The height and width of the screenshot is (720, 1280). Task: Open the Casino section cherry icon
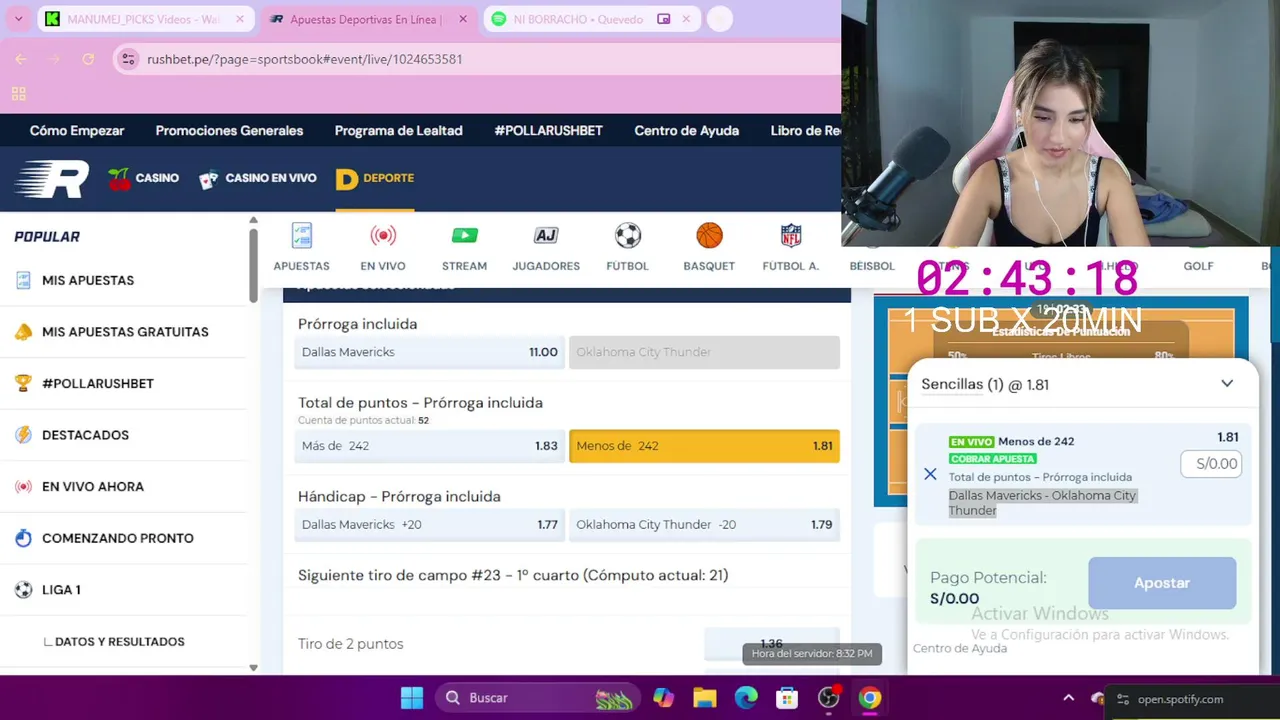(120, 179)
